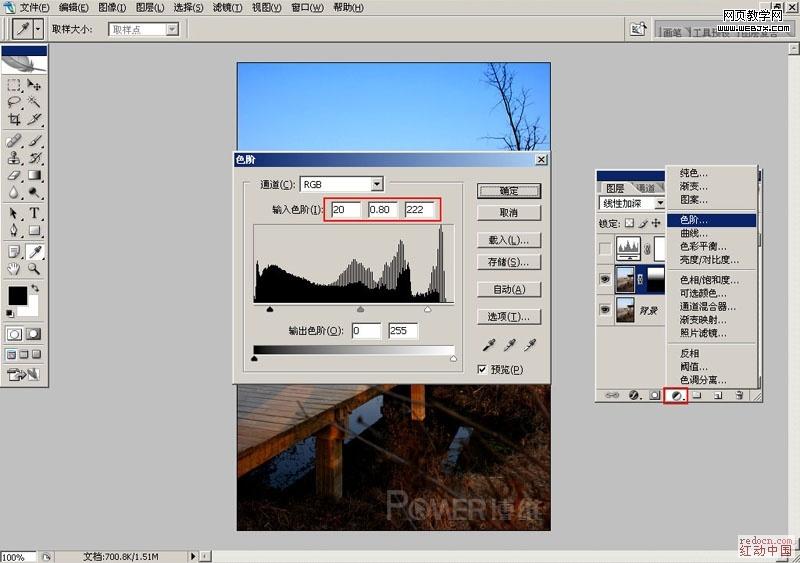Open the 滤镜(T) menu

[x=228, y=7]
